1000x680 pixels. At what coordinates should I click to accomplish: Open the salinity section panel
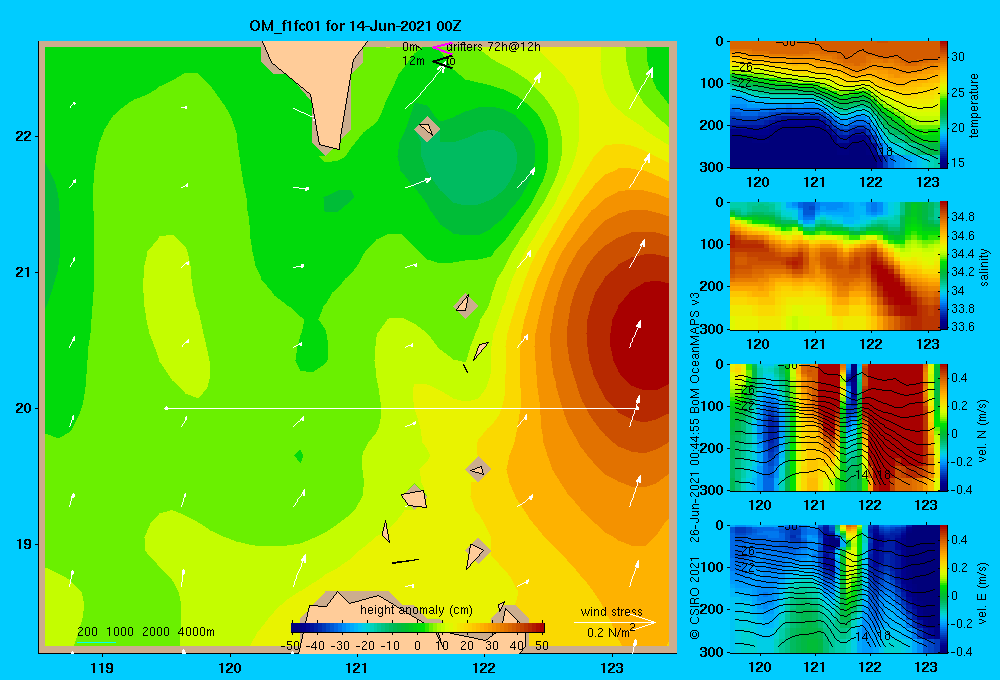pyautogui.click(x=834, y=266)
